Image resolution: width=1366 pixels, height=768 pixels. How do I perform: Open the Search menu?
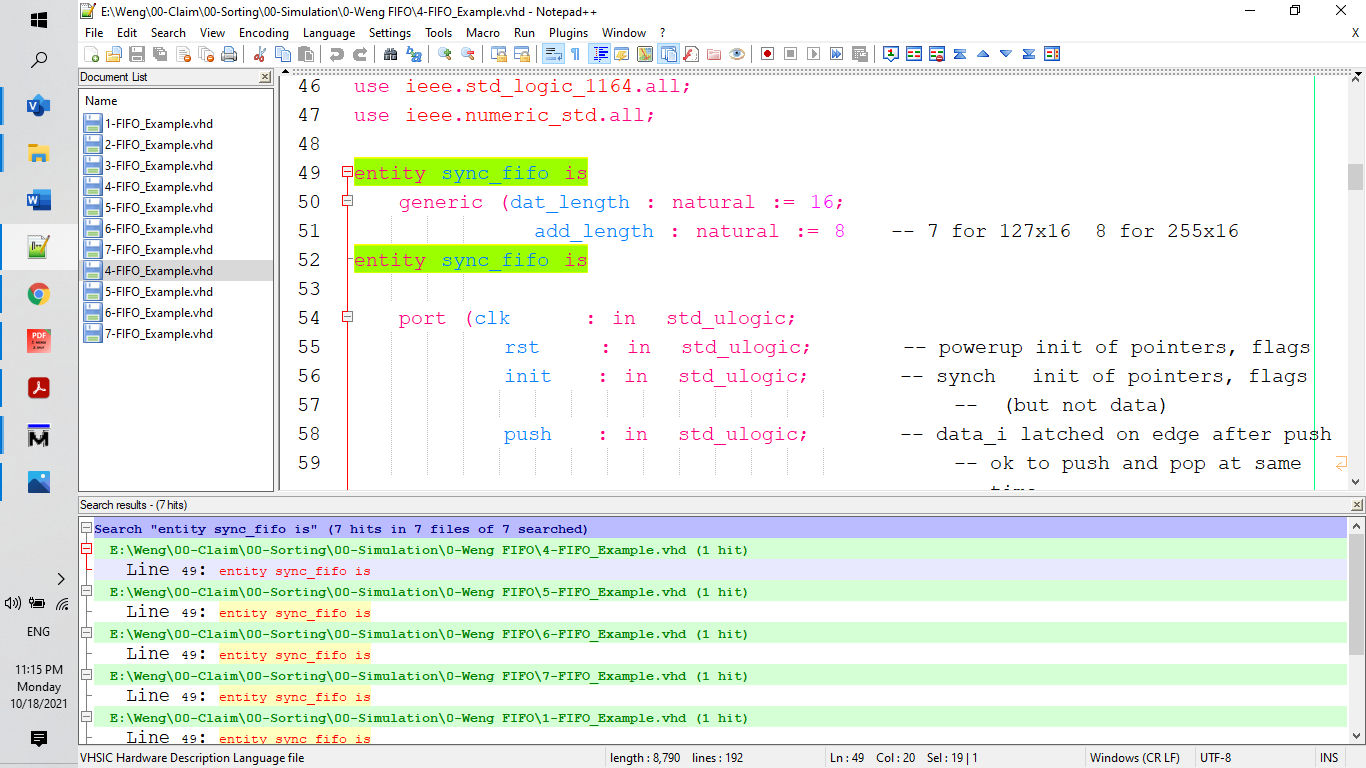pos(168,33)
